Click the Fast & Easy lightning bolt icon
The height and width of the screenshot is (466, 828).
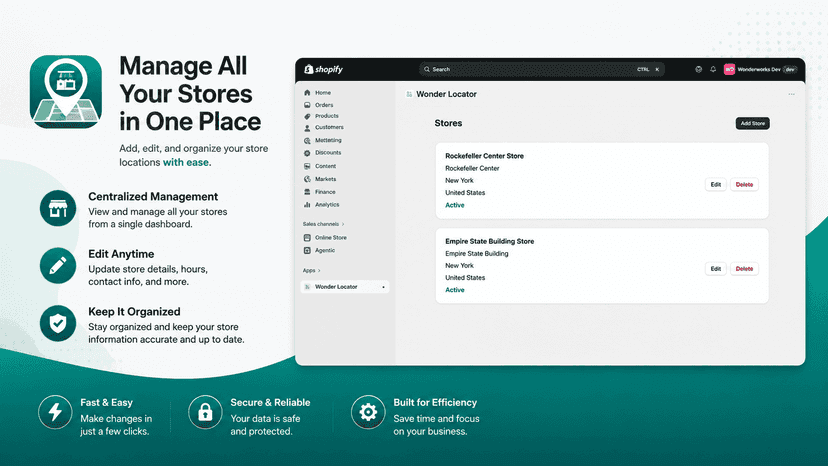pyautogui.click(x=55, y=412)
